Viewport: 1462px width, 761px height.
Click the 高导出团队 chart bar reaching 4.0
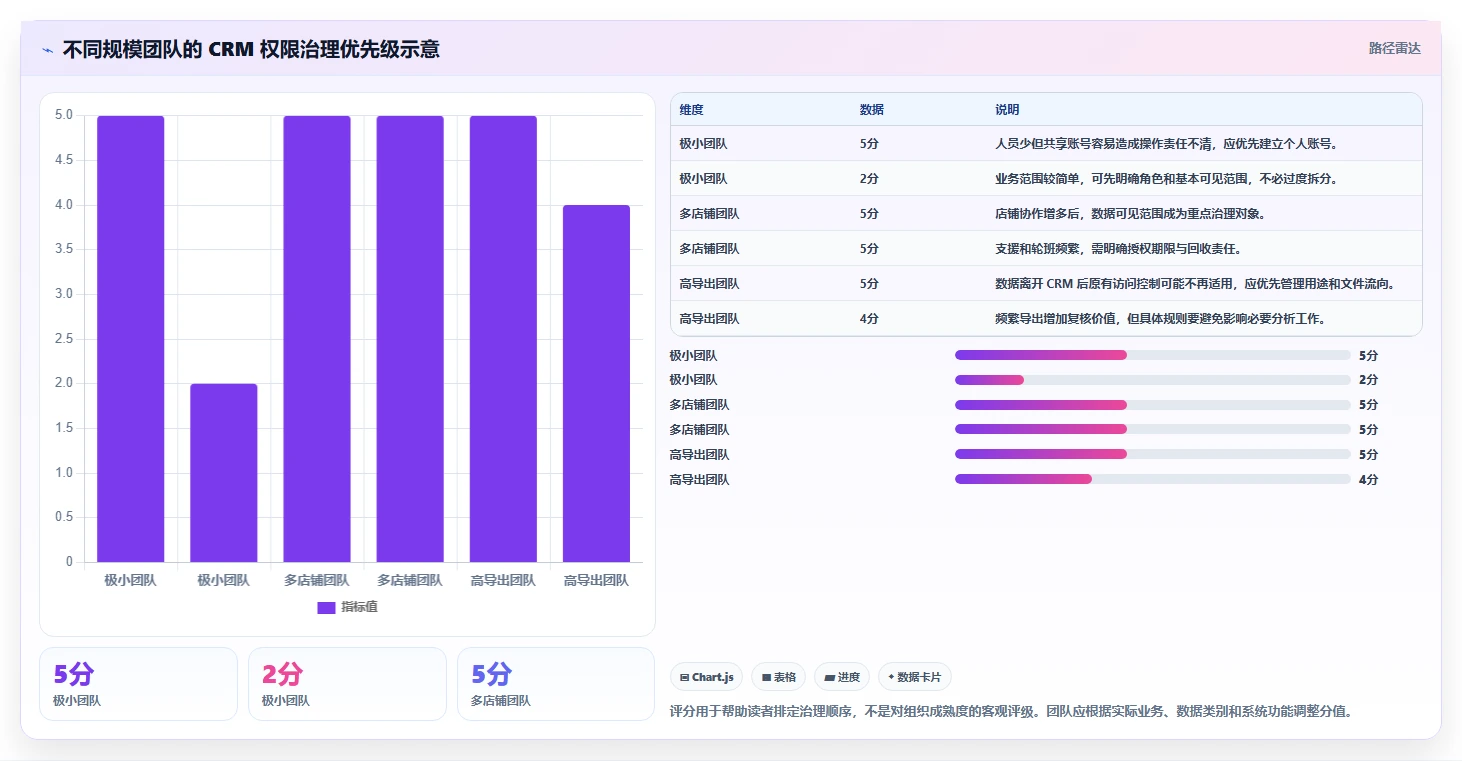pos(596,384)
